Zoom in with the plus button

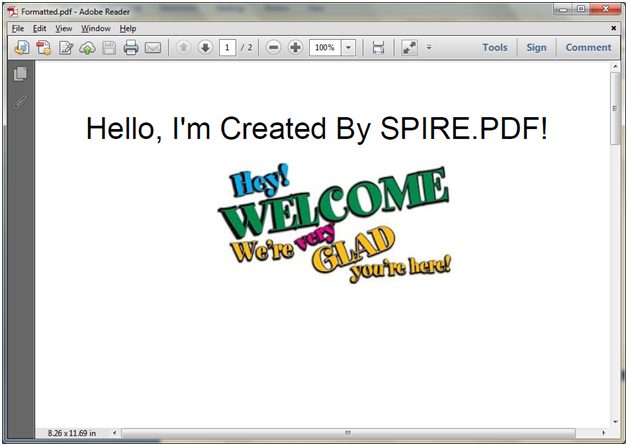[295, 48]
